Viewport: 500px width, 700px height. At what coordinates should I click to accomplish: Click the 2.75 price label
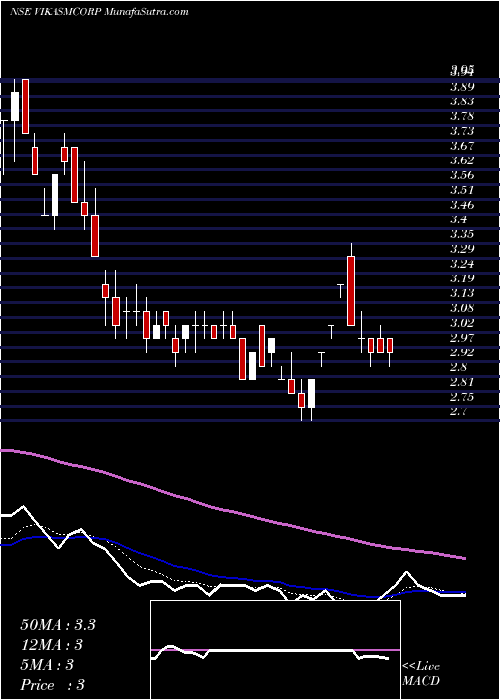(x=462, y=396)
